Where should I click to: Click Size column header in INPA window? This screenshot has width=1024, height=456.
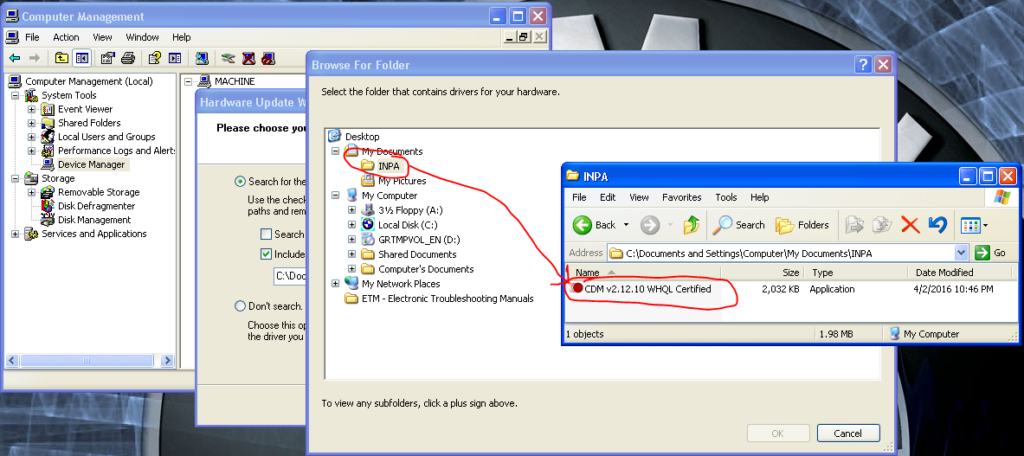tap(762, 272)
